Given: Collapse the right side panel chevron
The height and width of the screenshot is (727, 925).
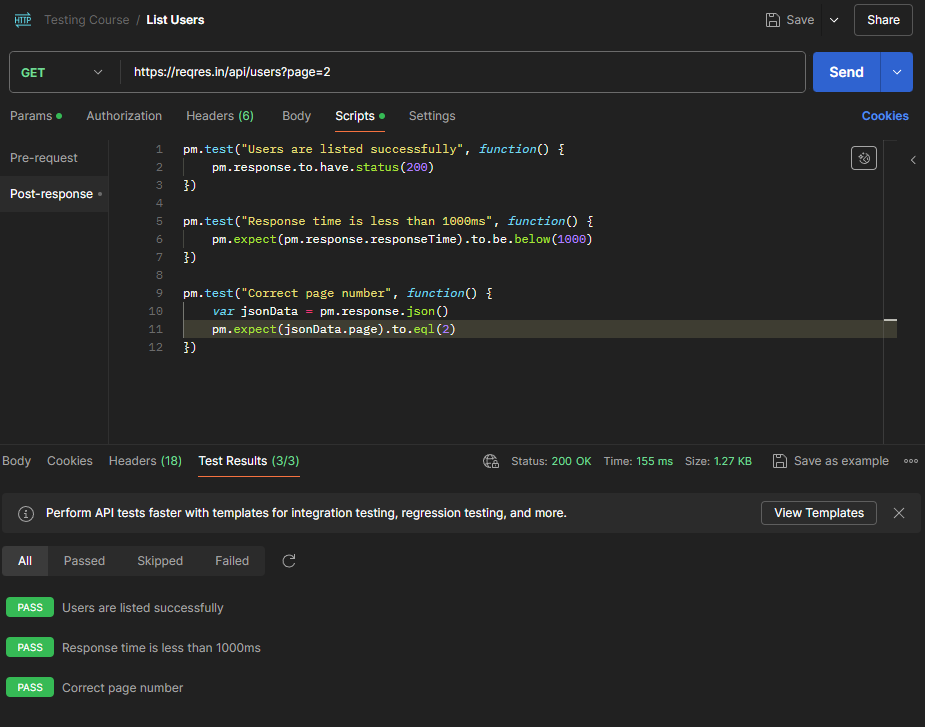Looking at the screenshot, I should coord(913,160).
